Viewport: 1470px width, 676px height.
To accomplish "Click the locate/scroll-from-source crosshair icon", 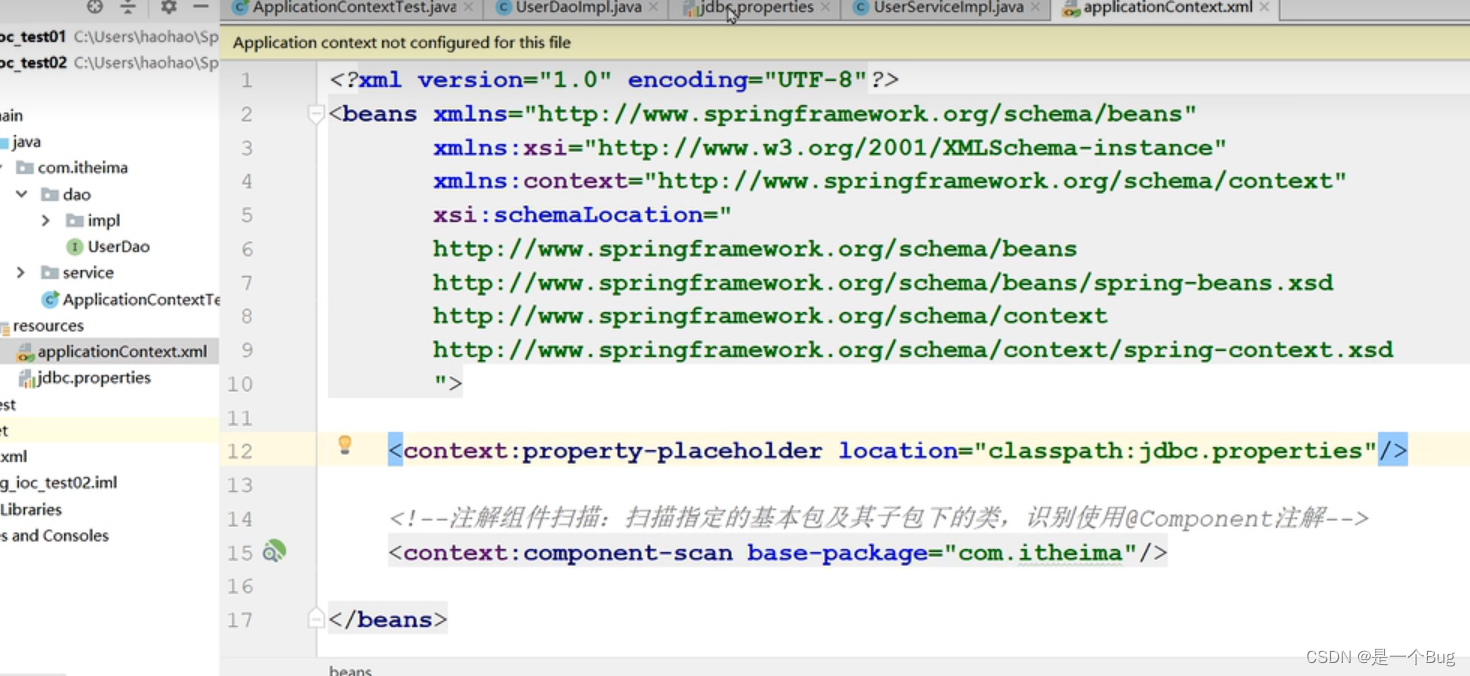I will 94,6.
